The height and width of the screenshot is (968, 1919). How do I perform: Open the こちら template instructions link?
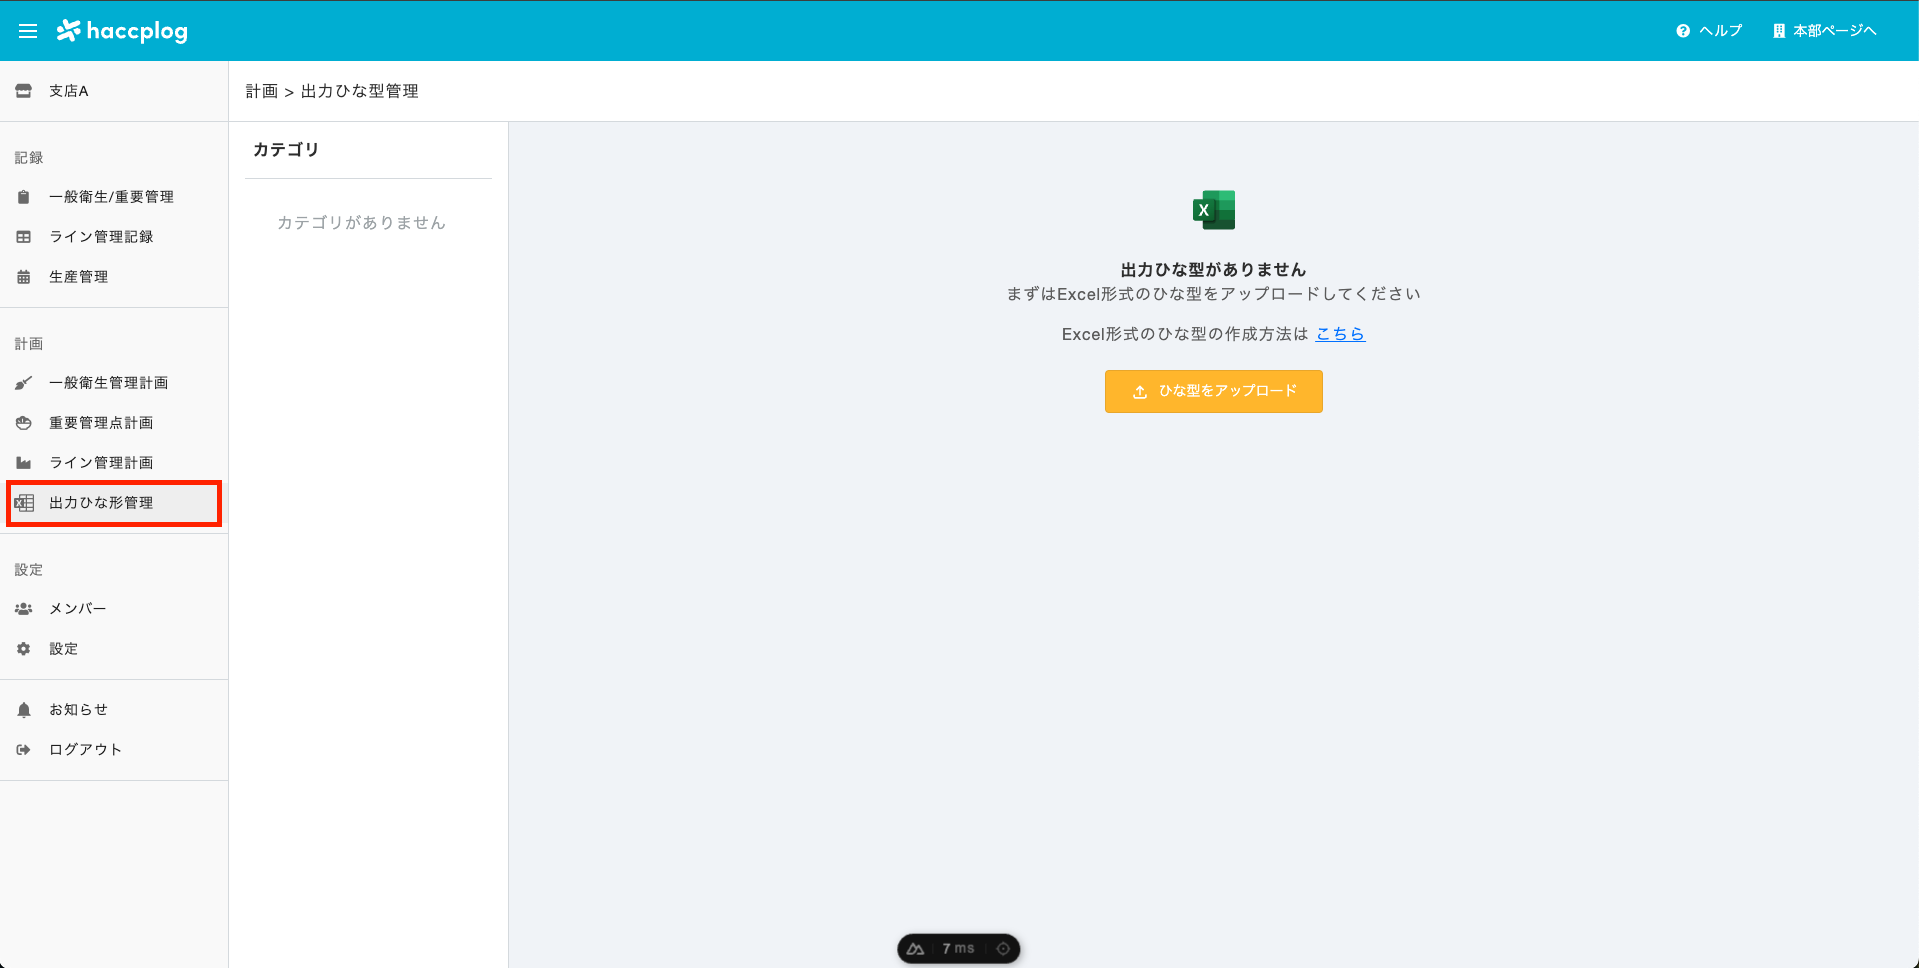(1340, 334)
